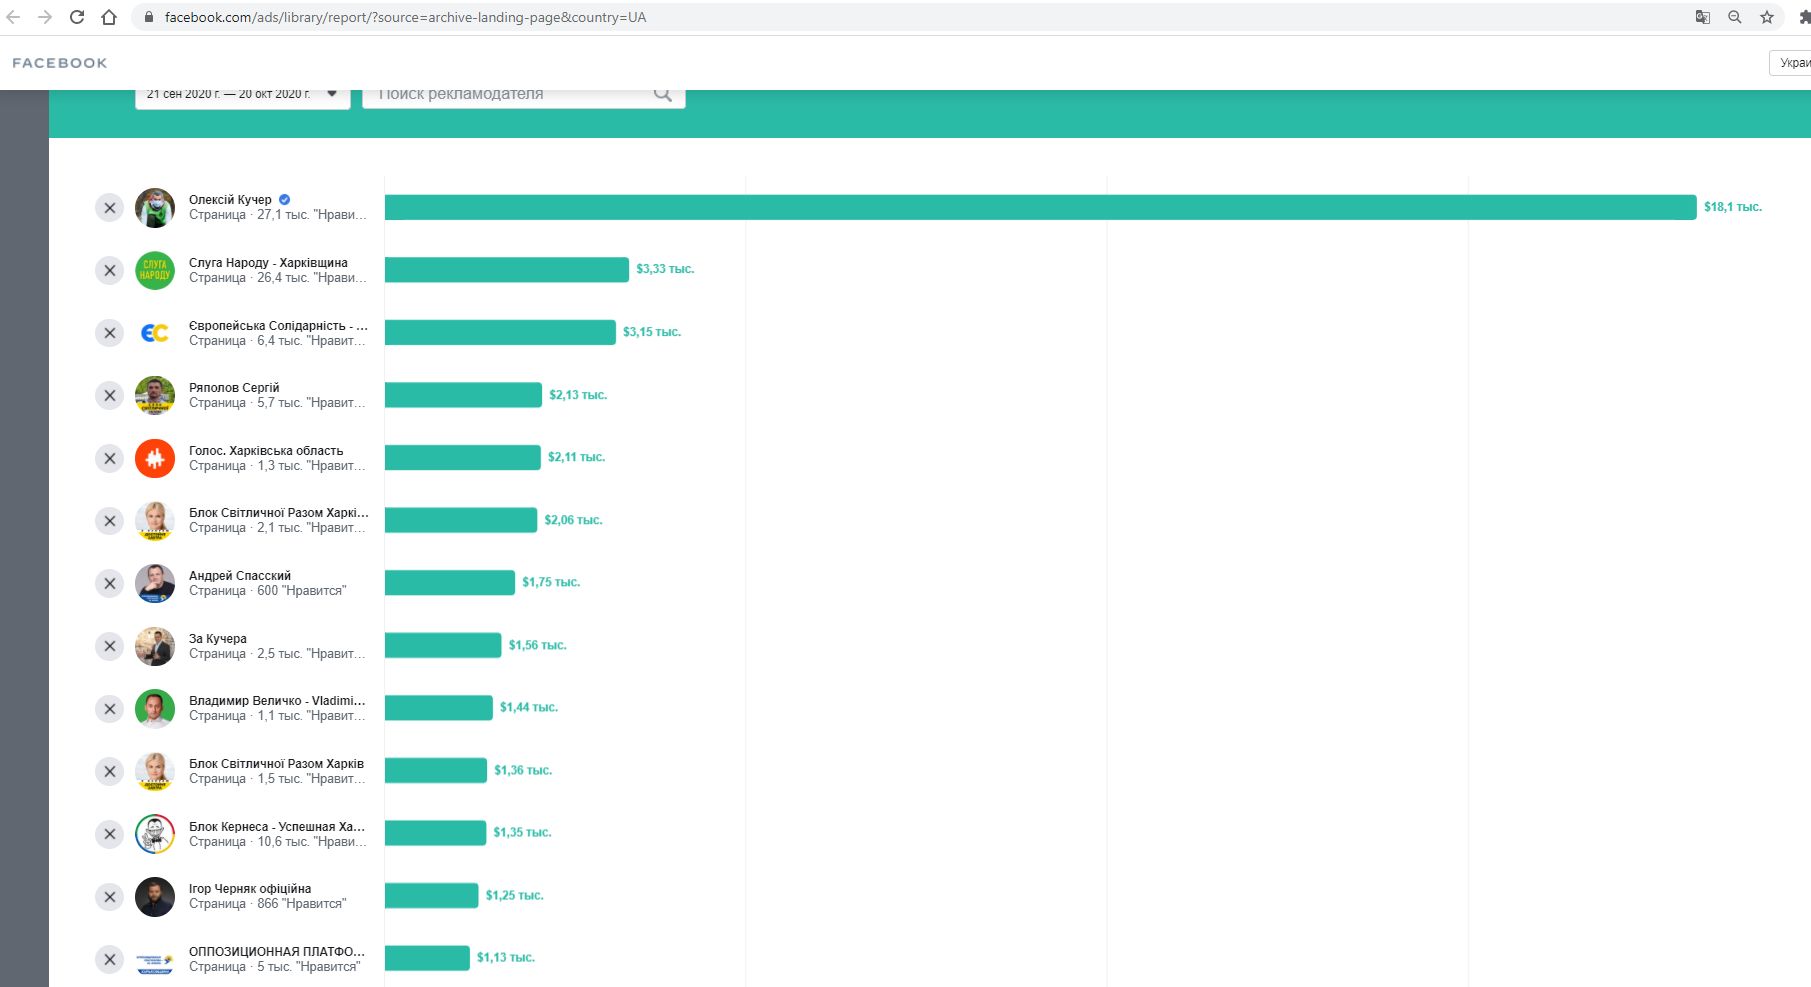Remove Ігор Черняк офіційна row
This screenshot has height=987, width=1811.
point(110,897)
